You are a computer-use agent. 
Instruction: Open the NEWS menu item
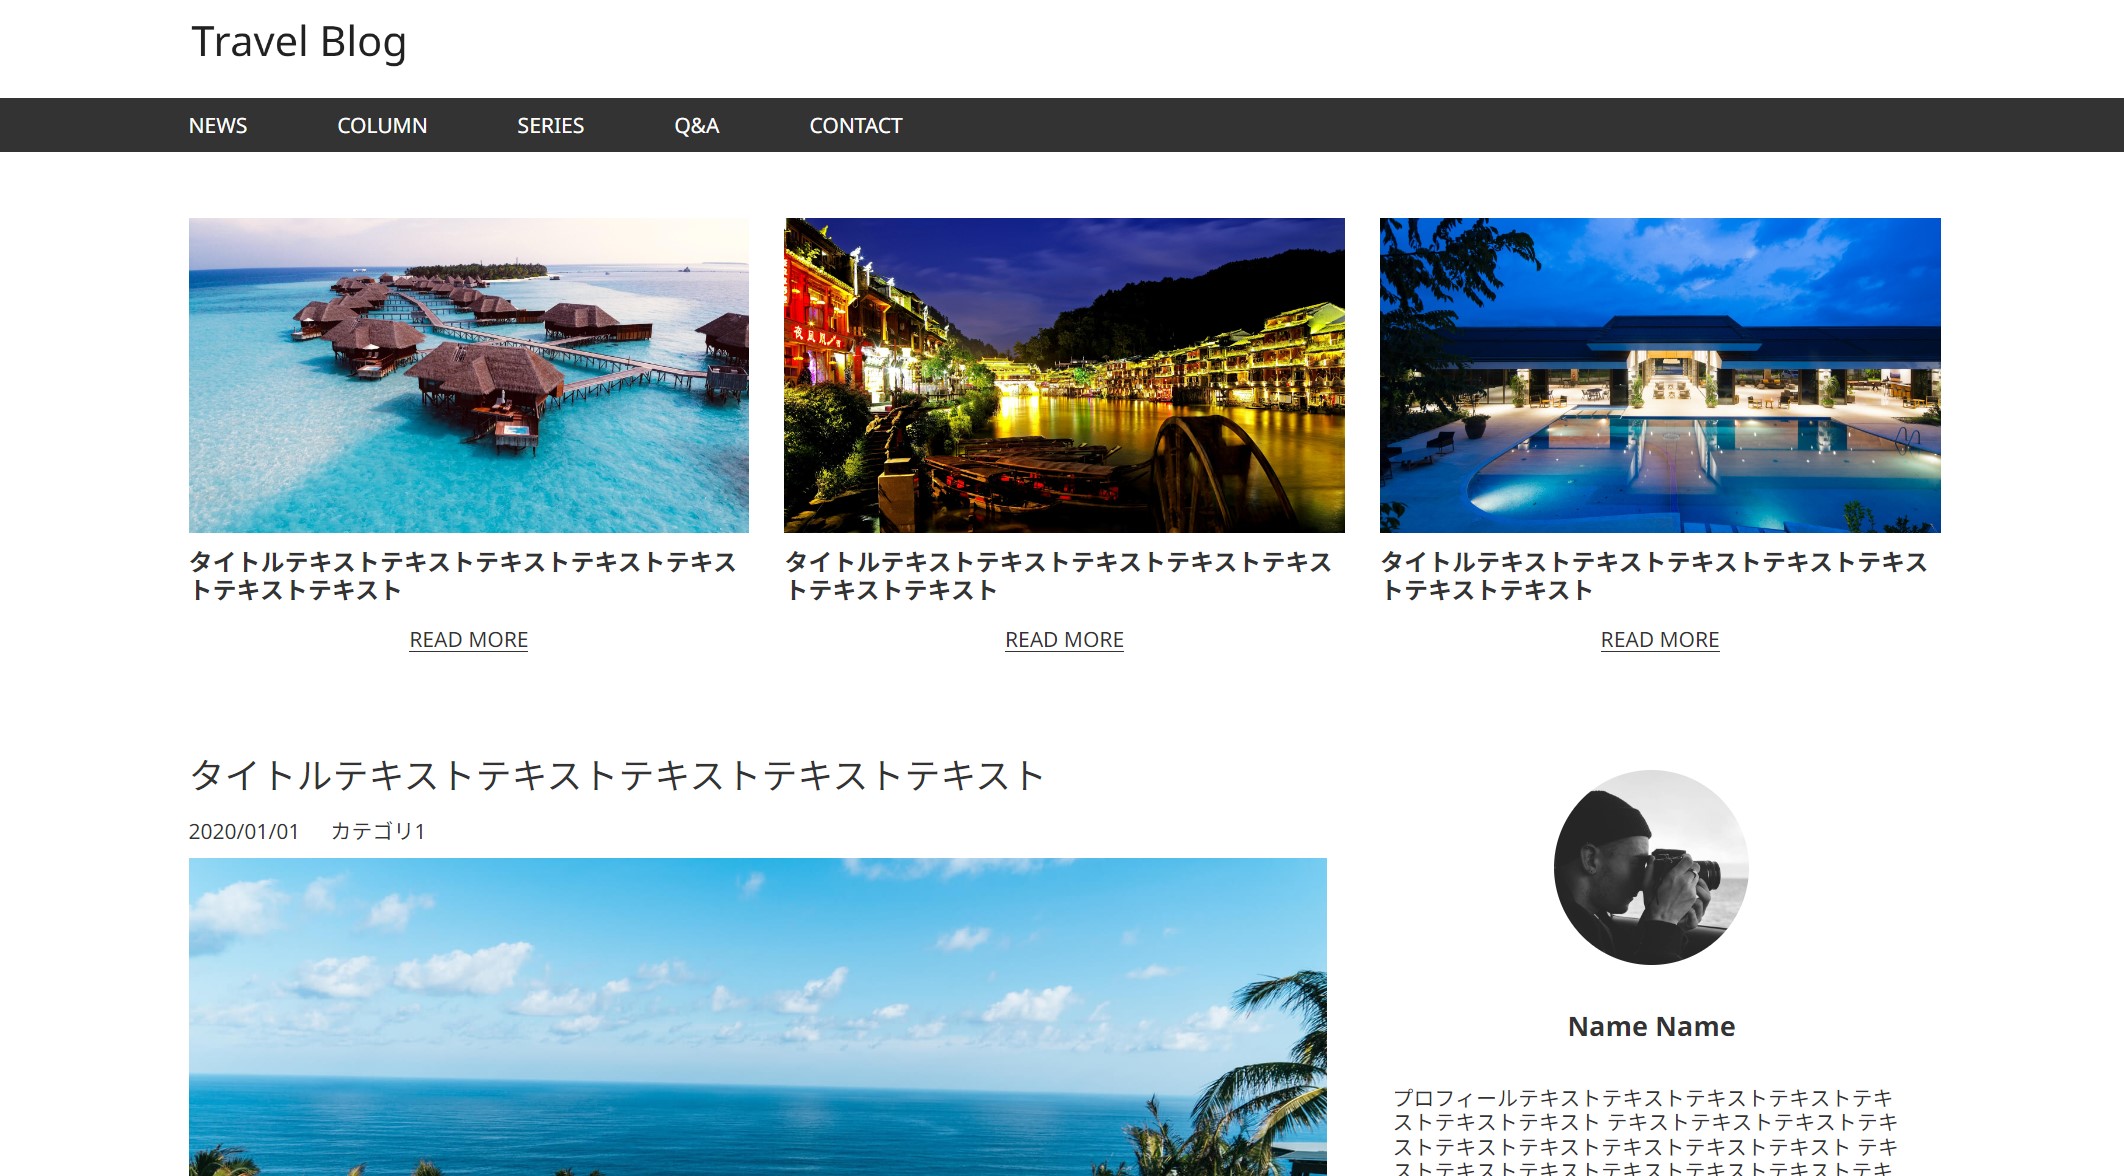pos(218,126)
